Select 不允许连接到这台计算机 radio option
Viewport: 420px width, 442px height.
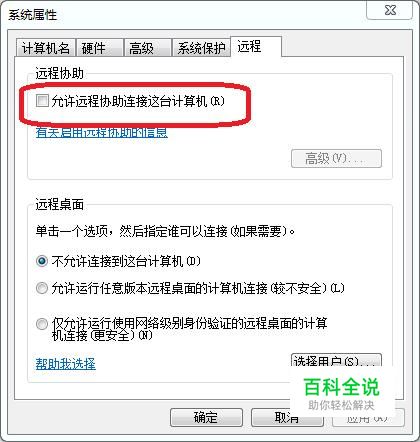tap(42, 261)
